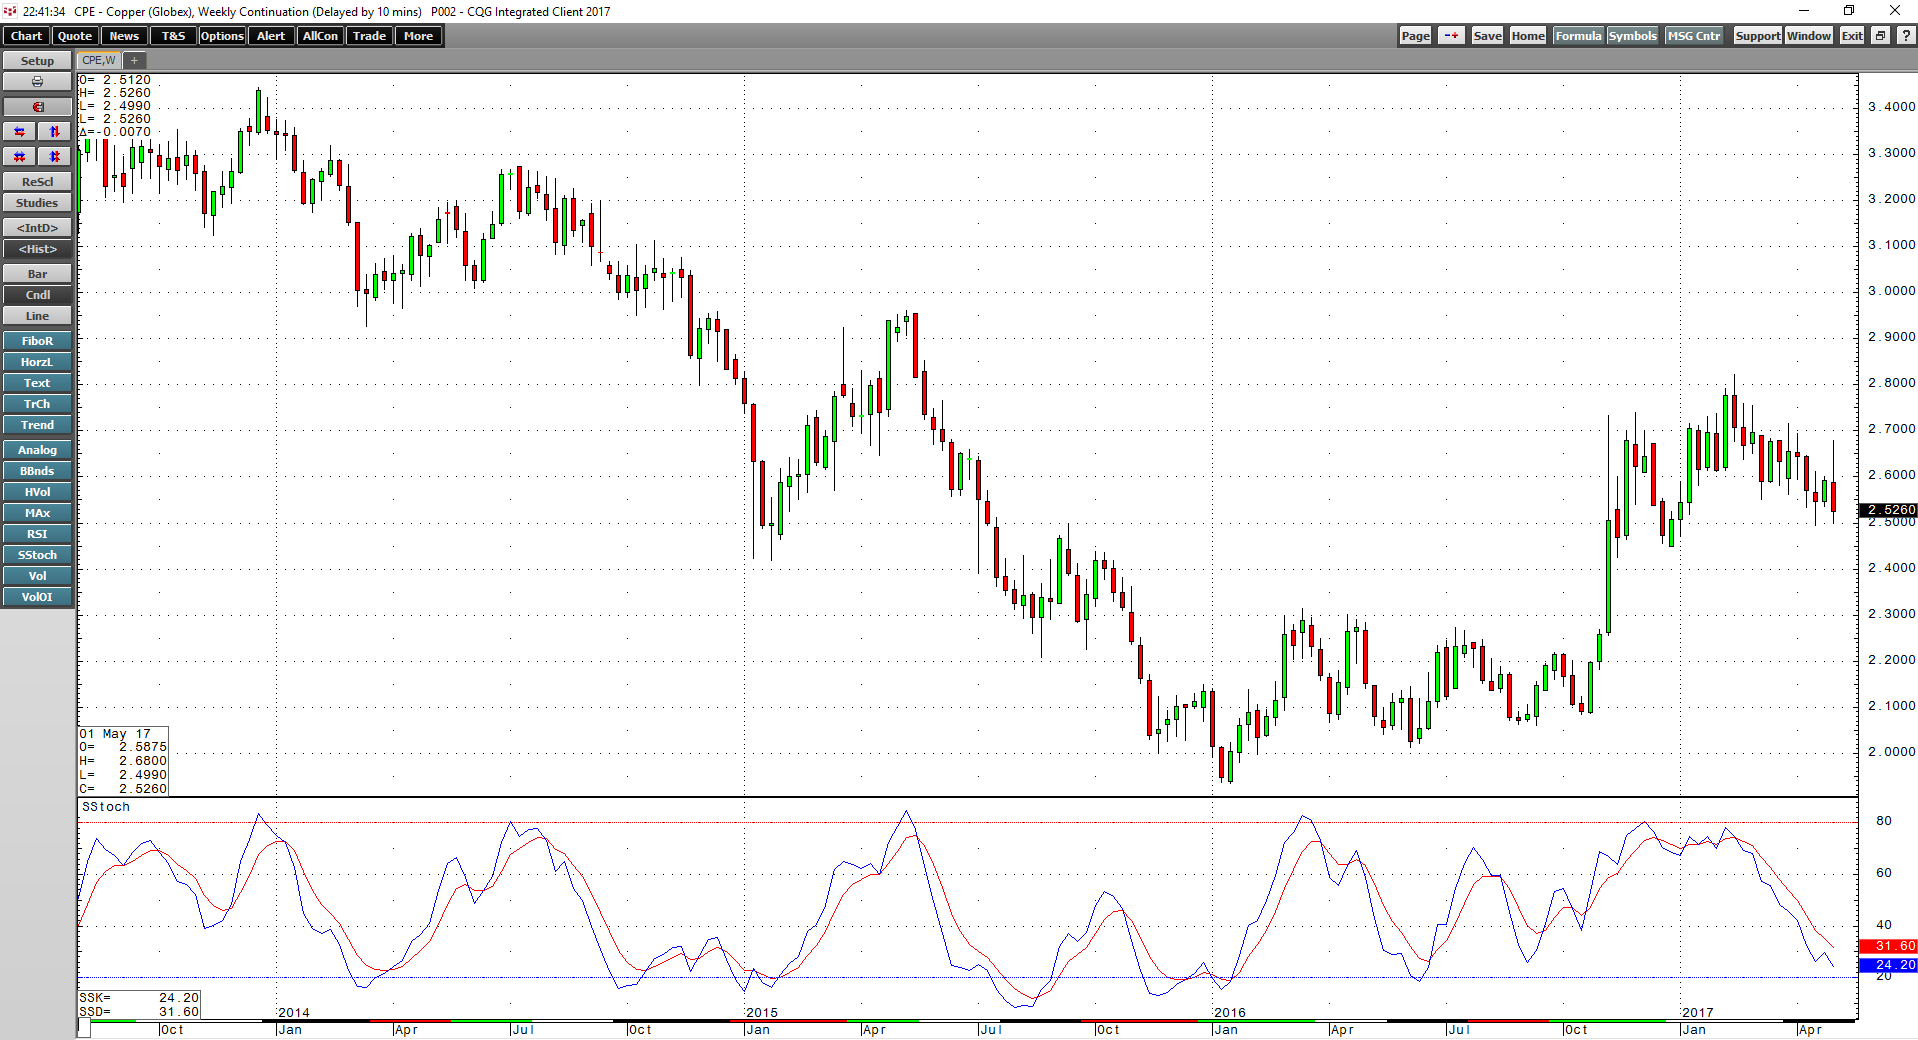Enable Candlestick view with Cndl
This screenshot has height=1040, width=1918.
point(37,294)
